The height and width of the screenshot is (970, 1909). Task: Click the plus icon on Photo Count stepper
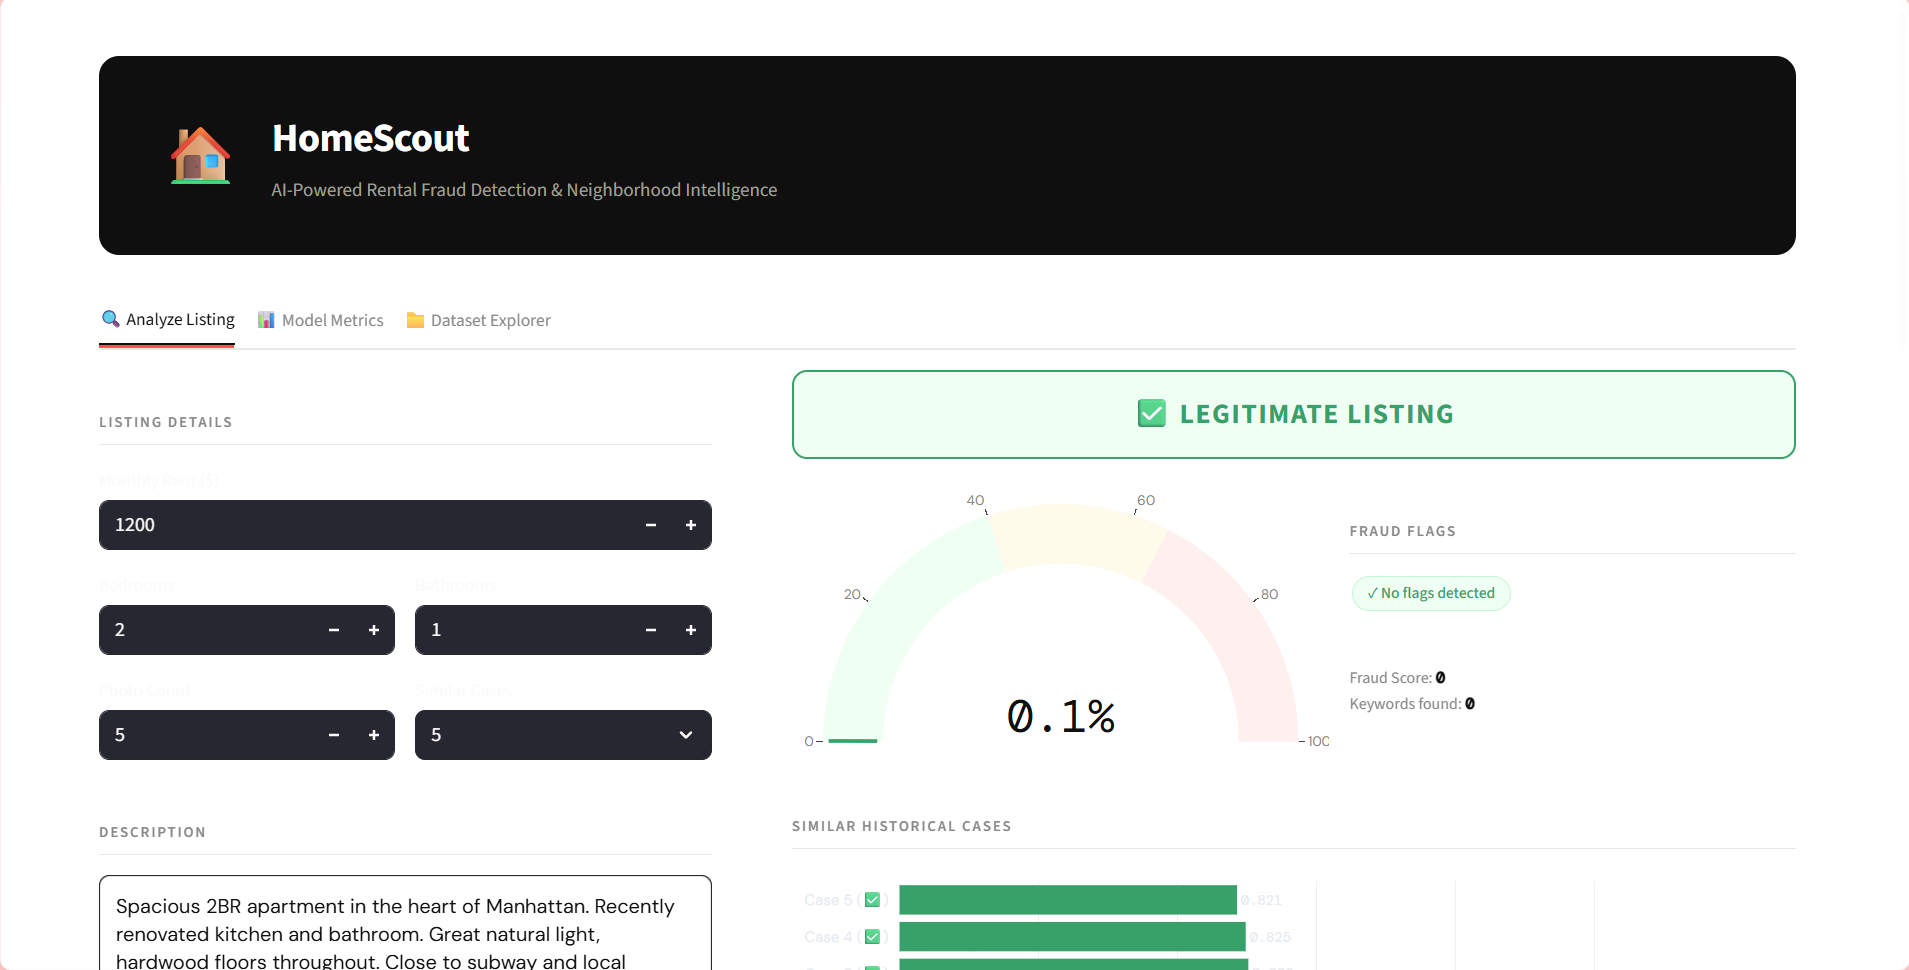[x=374, y=734]
